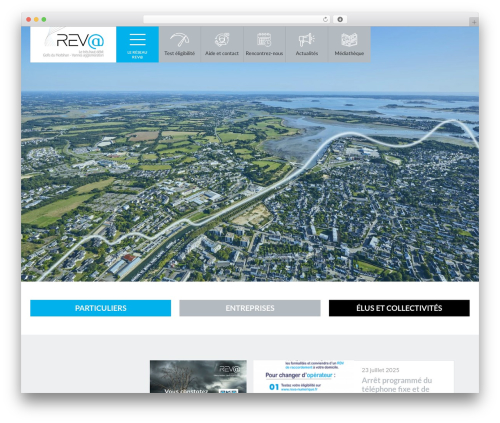This screenshot has height=423, width=500.
Task: Maximize window with the green button
Action: [x=44, y=20]
